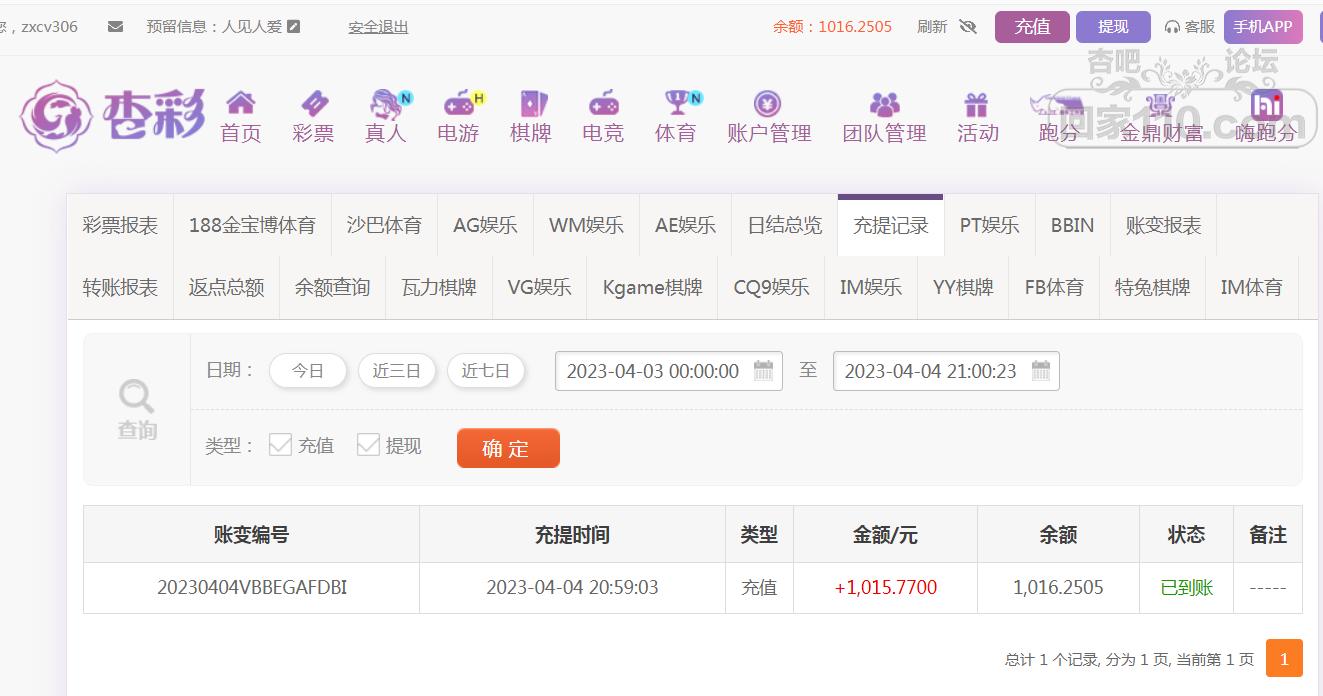Open 客服 customer service

click(1190, 27)
